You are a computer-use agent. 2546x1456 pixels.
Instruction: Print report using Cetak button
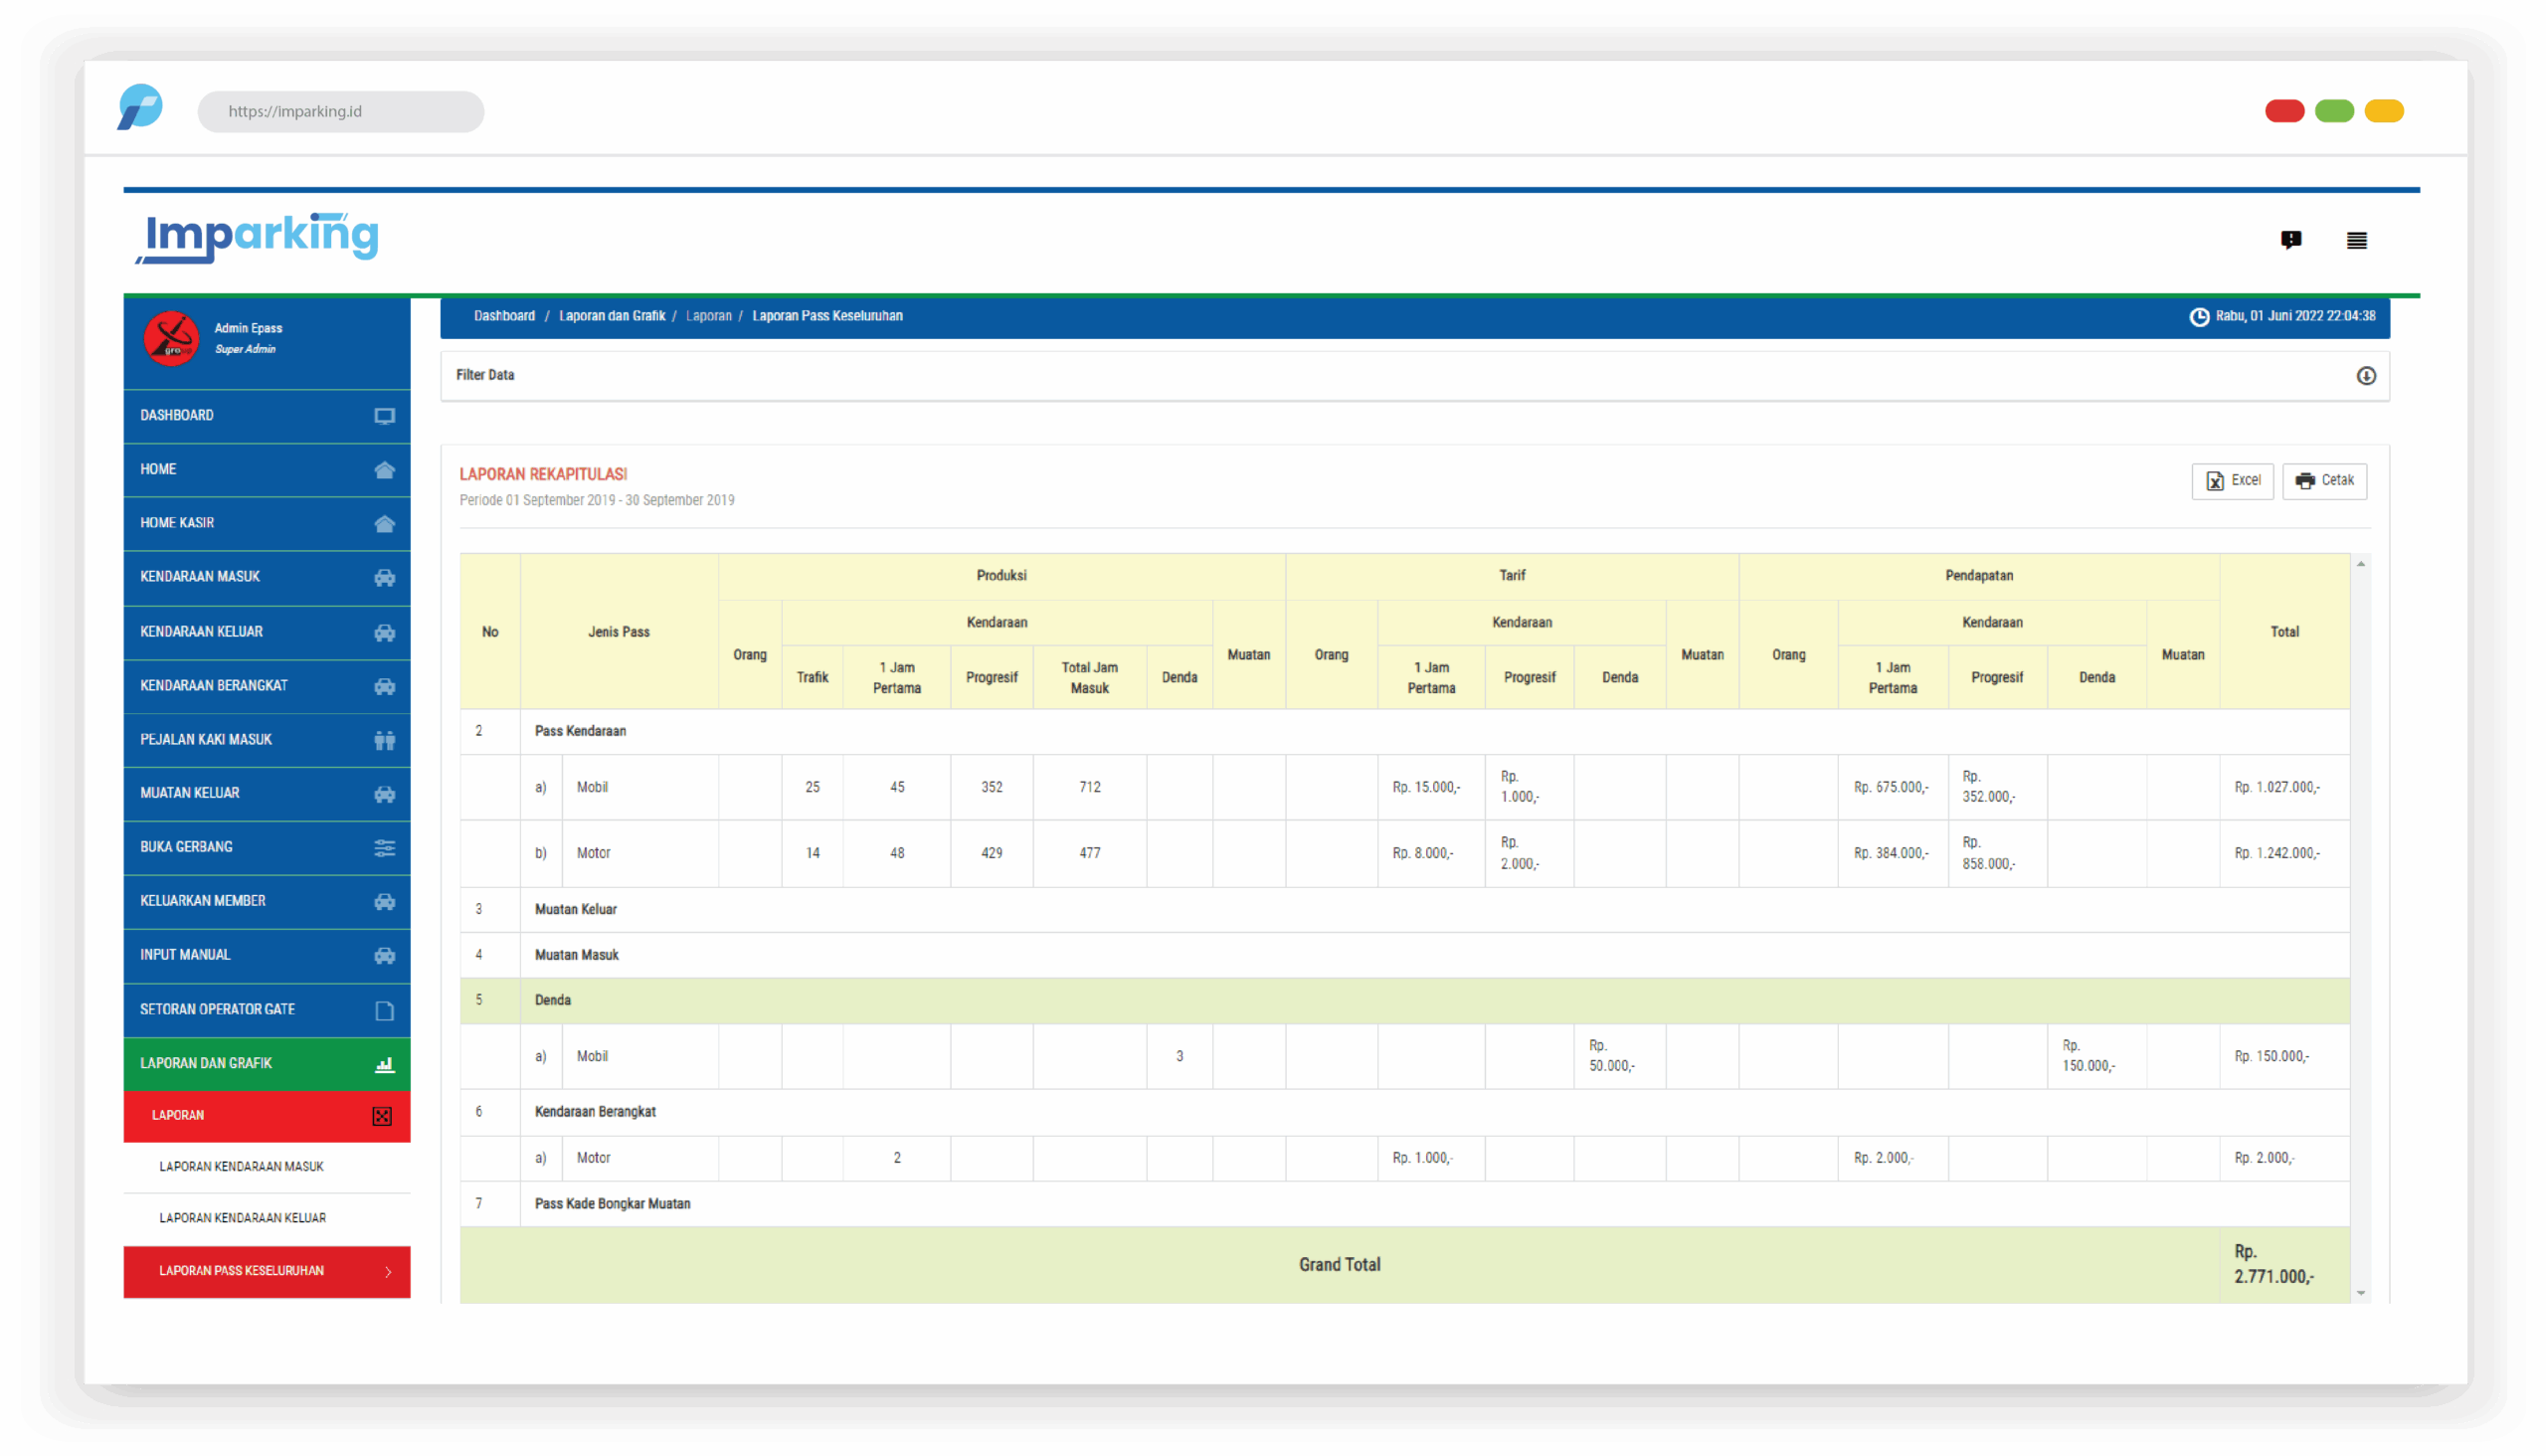coord(2324,481)
